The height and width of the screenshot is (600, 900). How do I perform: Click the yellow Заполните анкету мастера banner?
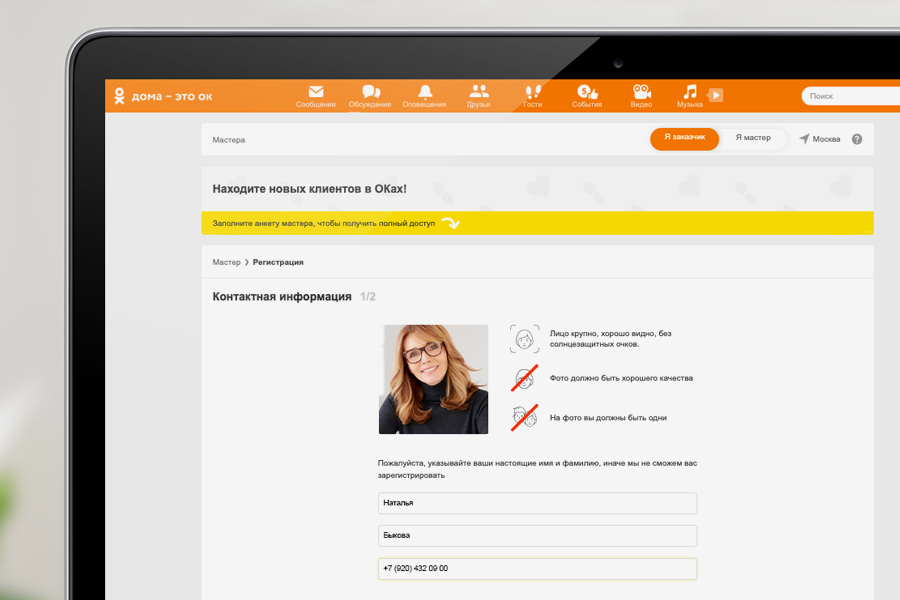click(537, 223)
